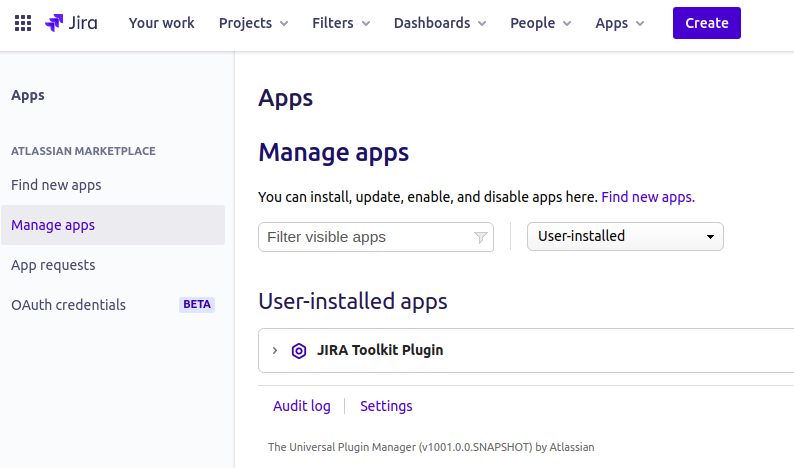Image resolution: width=794 pixels, height=468 pixels.
Task: Open the People menu
Action: pos(540,23)
